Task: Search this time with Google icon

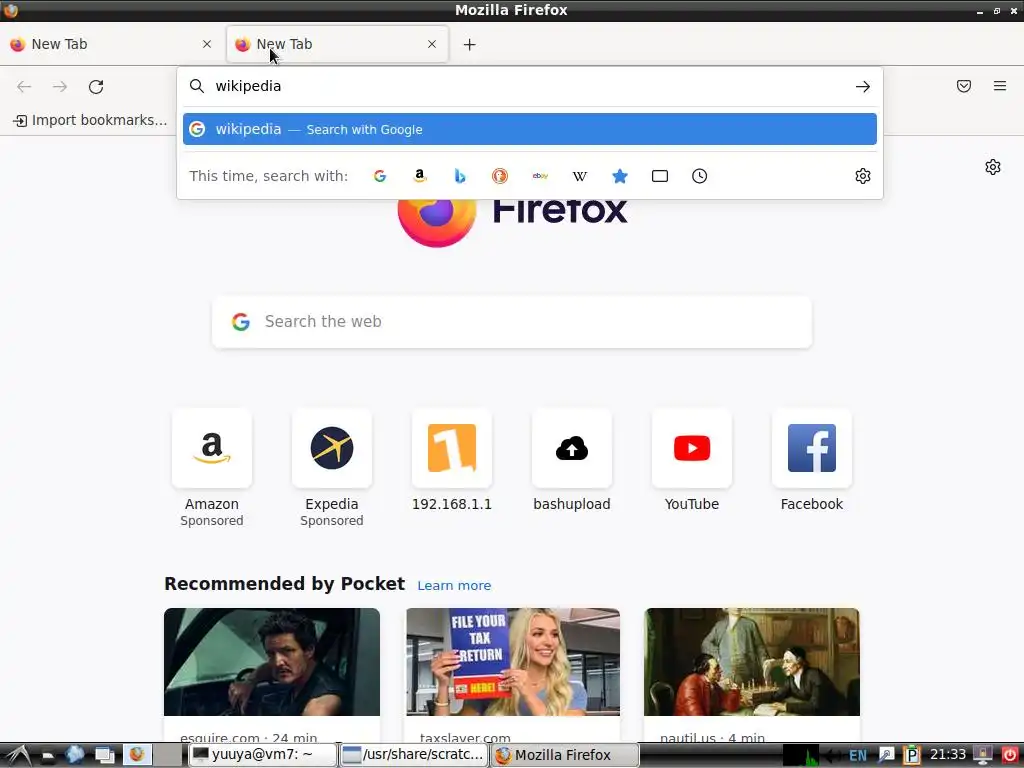Action: [x=379, y=176]
